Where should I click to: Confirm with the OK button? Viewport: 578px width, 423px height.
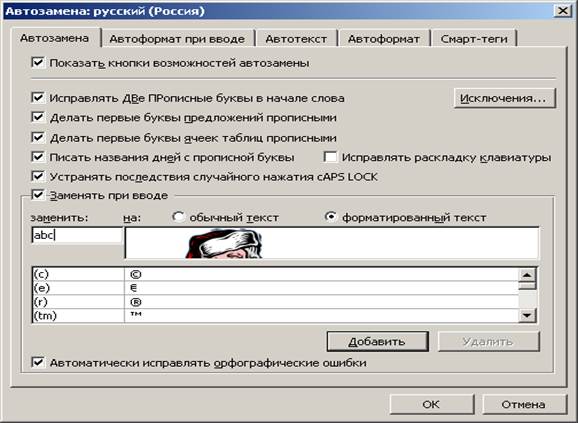click(x=431, y=404)
